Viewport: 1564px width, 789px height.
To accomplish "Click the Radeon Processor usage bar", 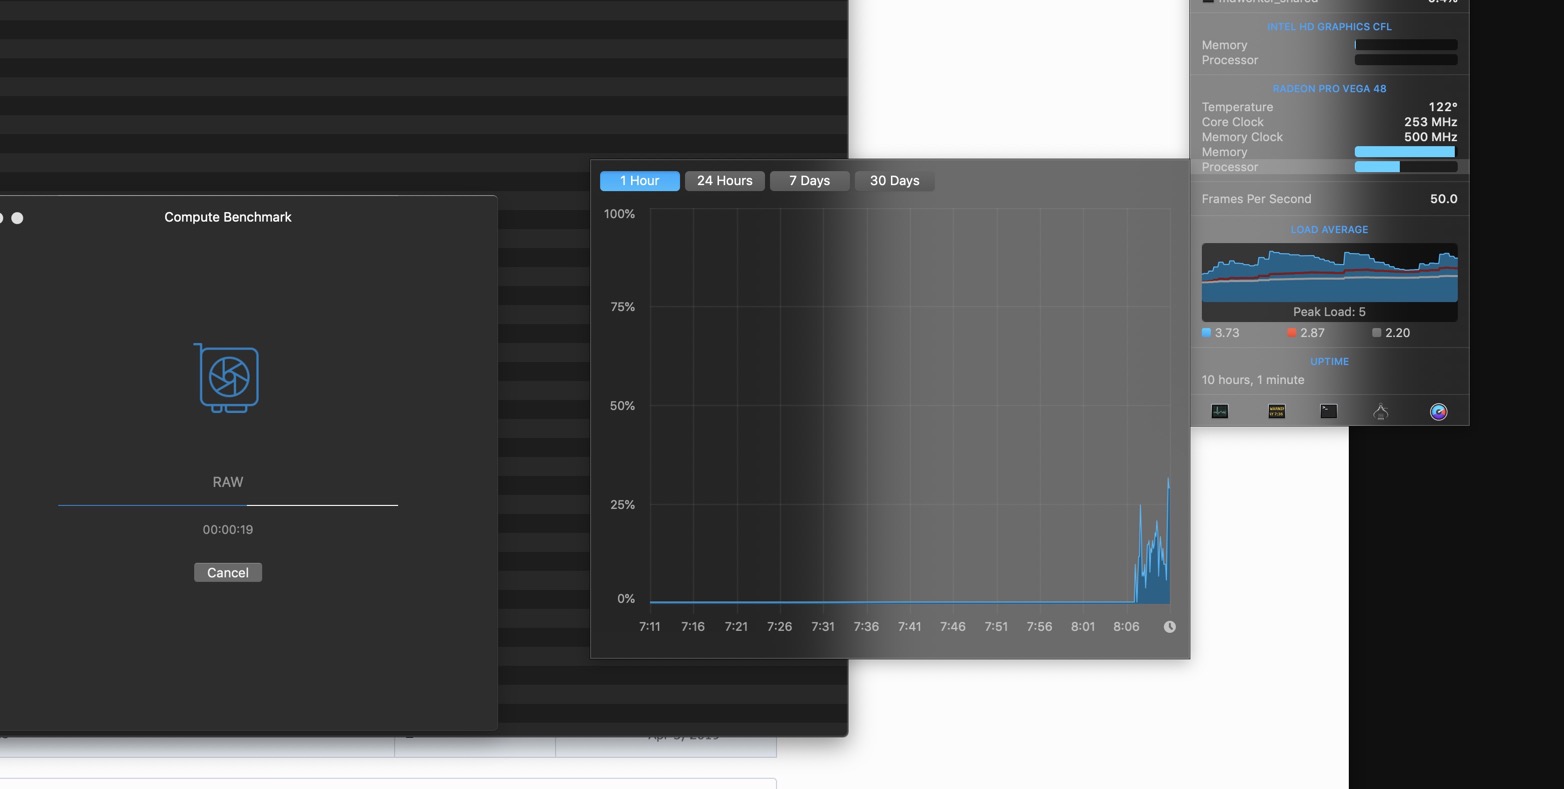I will pos(1405,167).
